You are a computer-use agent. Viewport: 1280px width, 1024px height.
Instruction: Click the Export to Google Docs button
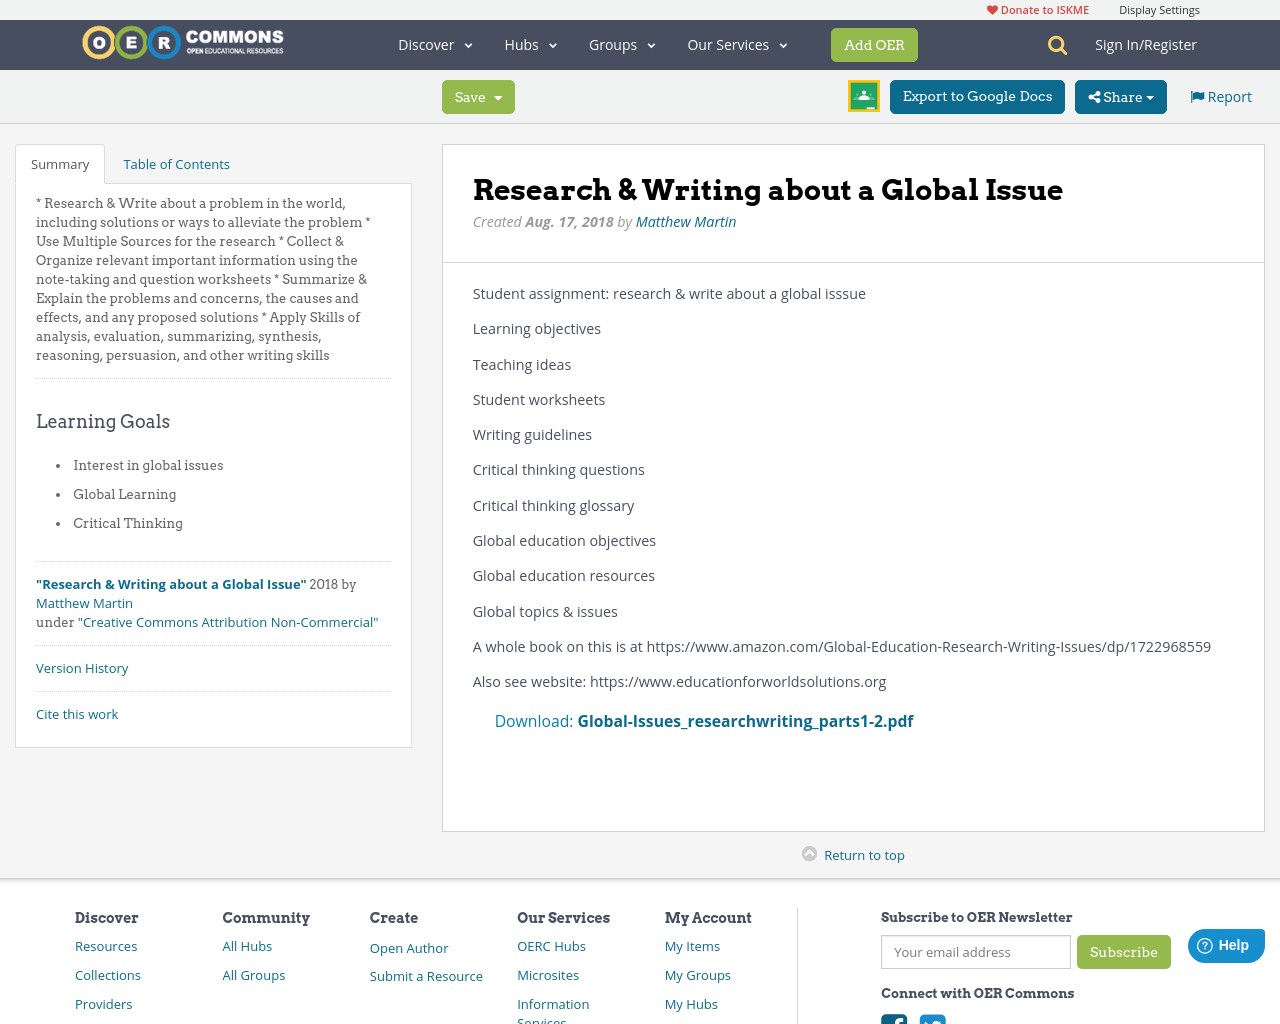pyautogui.click(x=977, y=95)
